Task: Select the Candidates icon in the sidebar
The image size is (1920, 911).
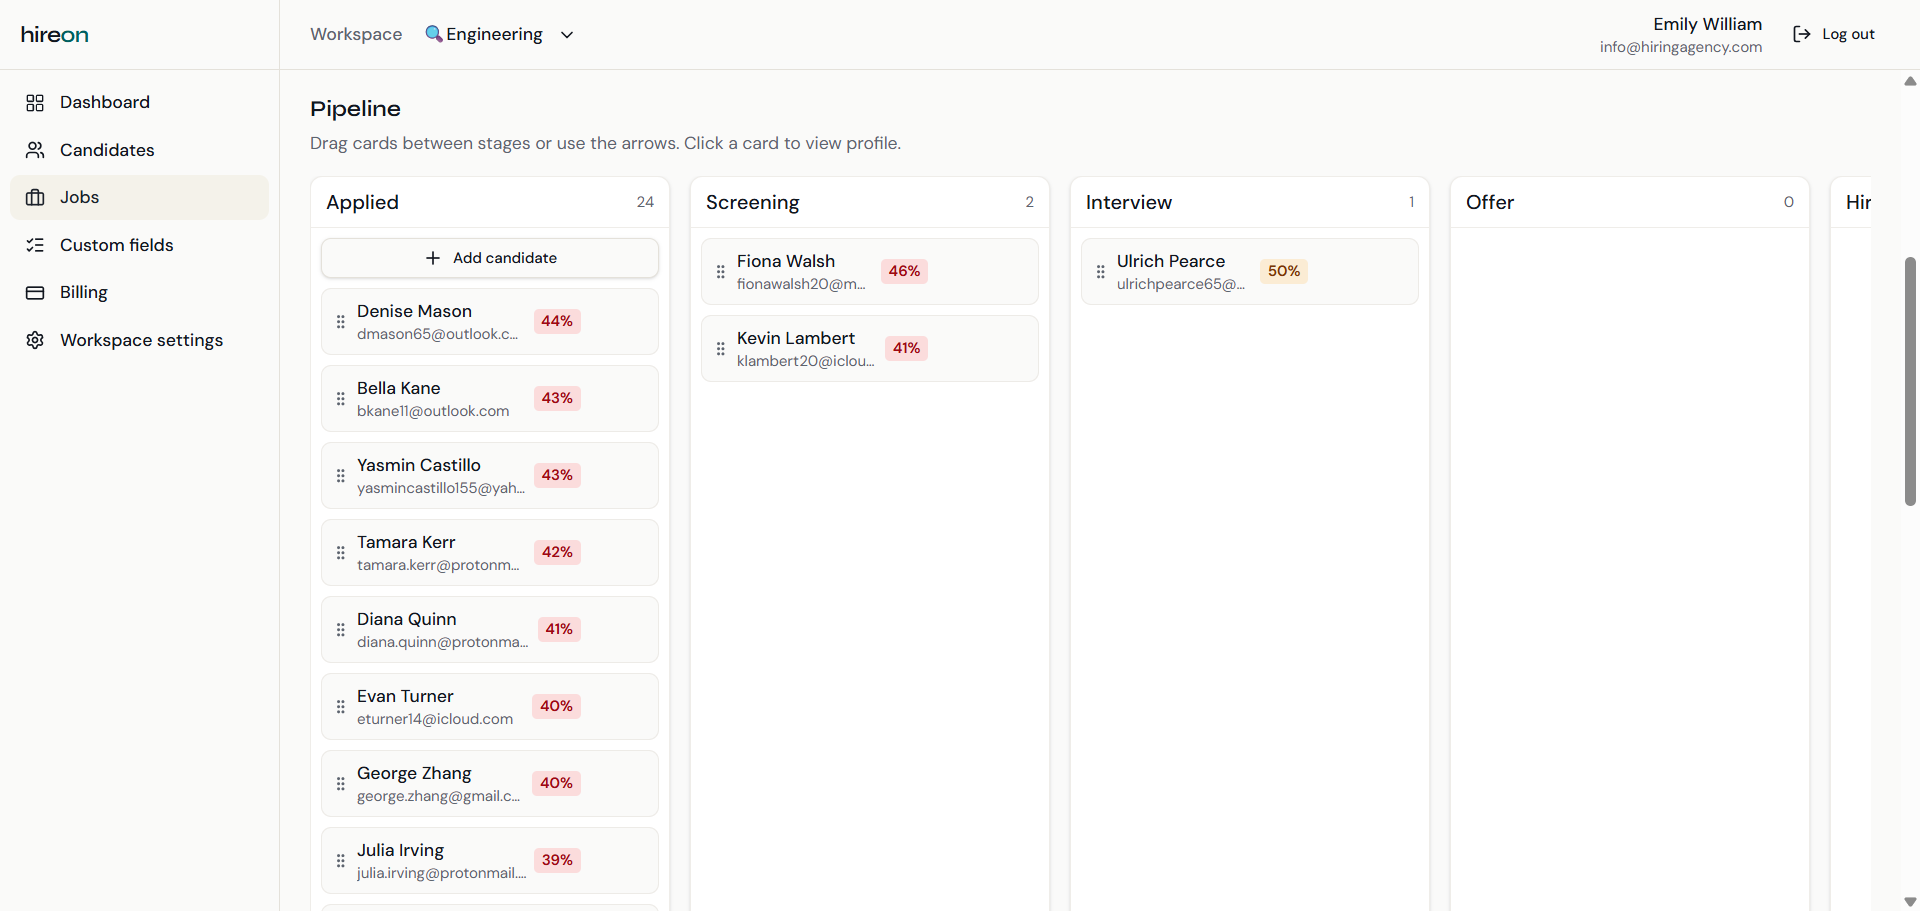Action: pyautogui.click(x=35, y=150)
